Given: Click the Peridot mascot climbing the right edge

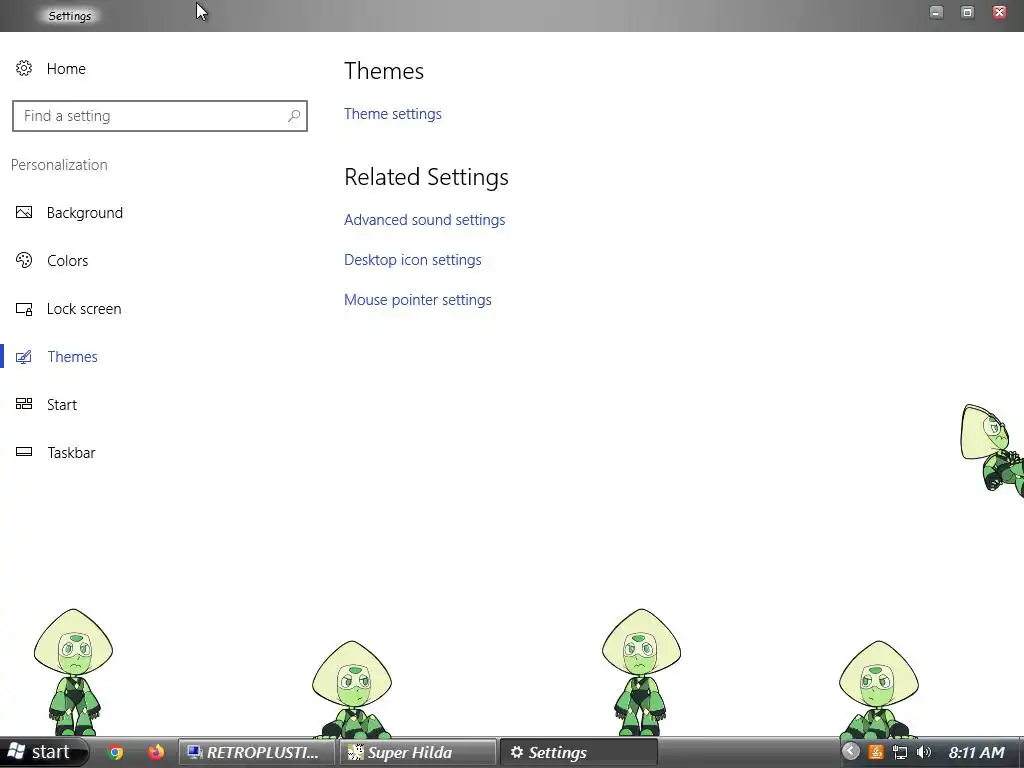Looking at the screenshot, I should click(992, 450).
